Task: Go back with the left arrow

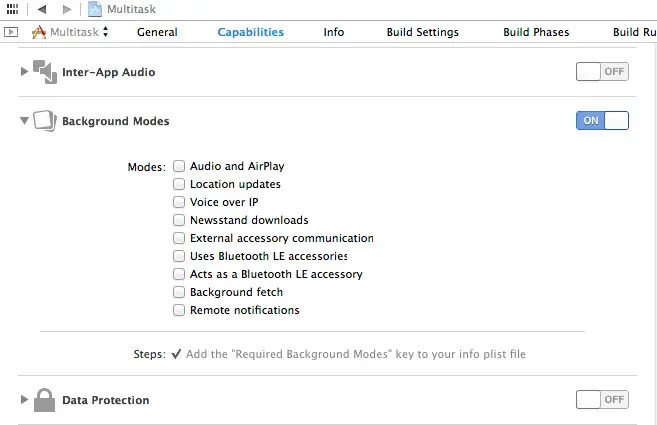Action: (x=42, y=9)
